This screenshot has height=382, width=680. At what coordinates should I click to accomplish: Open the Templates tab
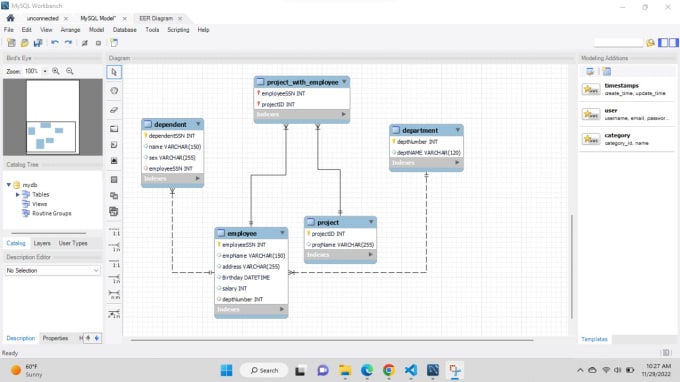coord(594,339)
